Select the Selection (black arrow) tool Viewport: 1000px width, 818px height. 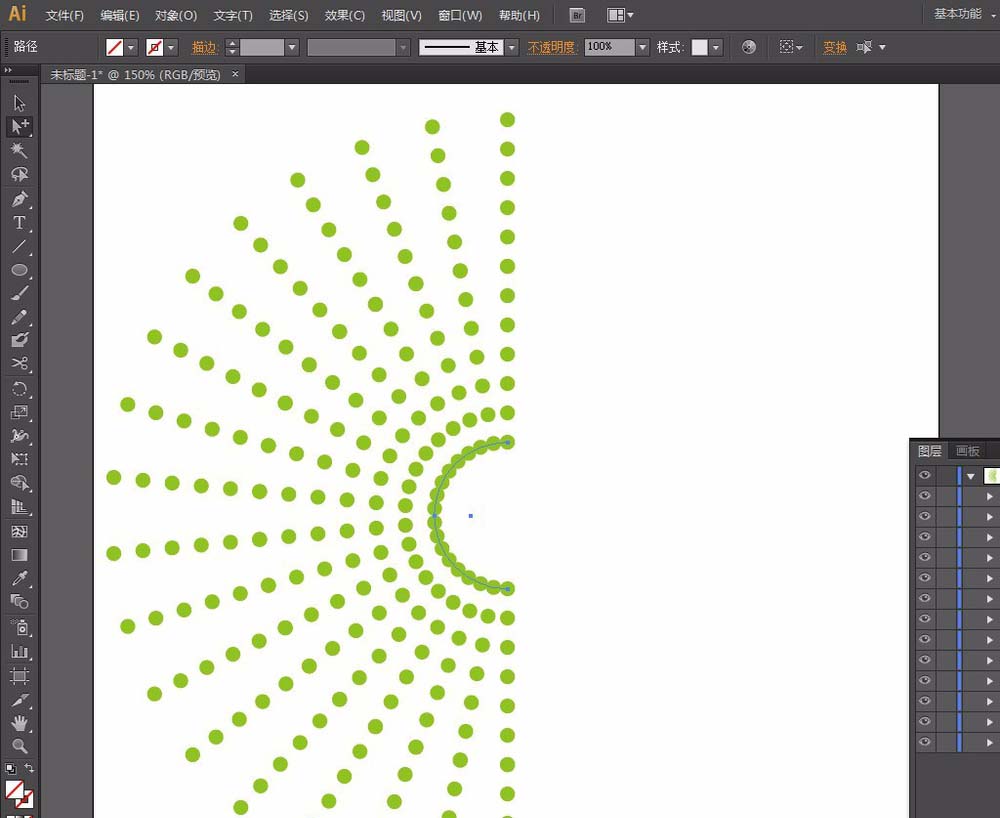coord(19,103)
